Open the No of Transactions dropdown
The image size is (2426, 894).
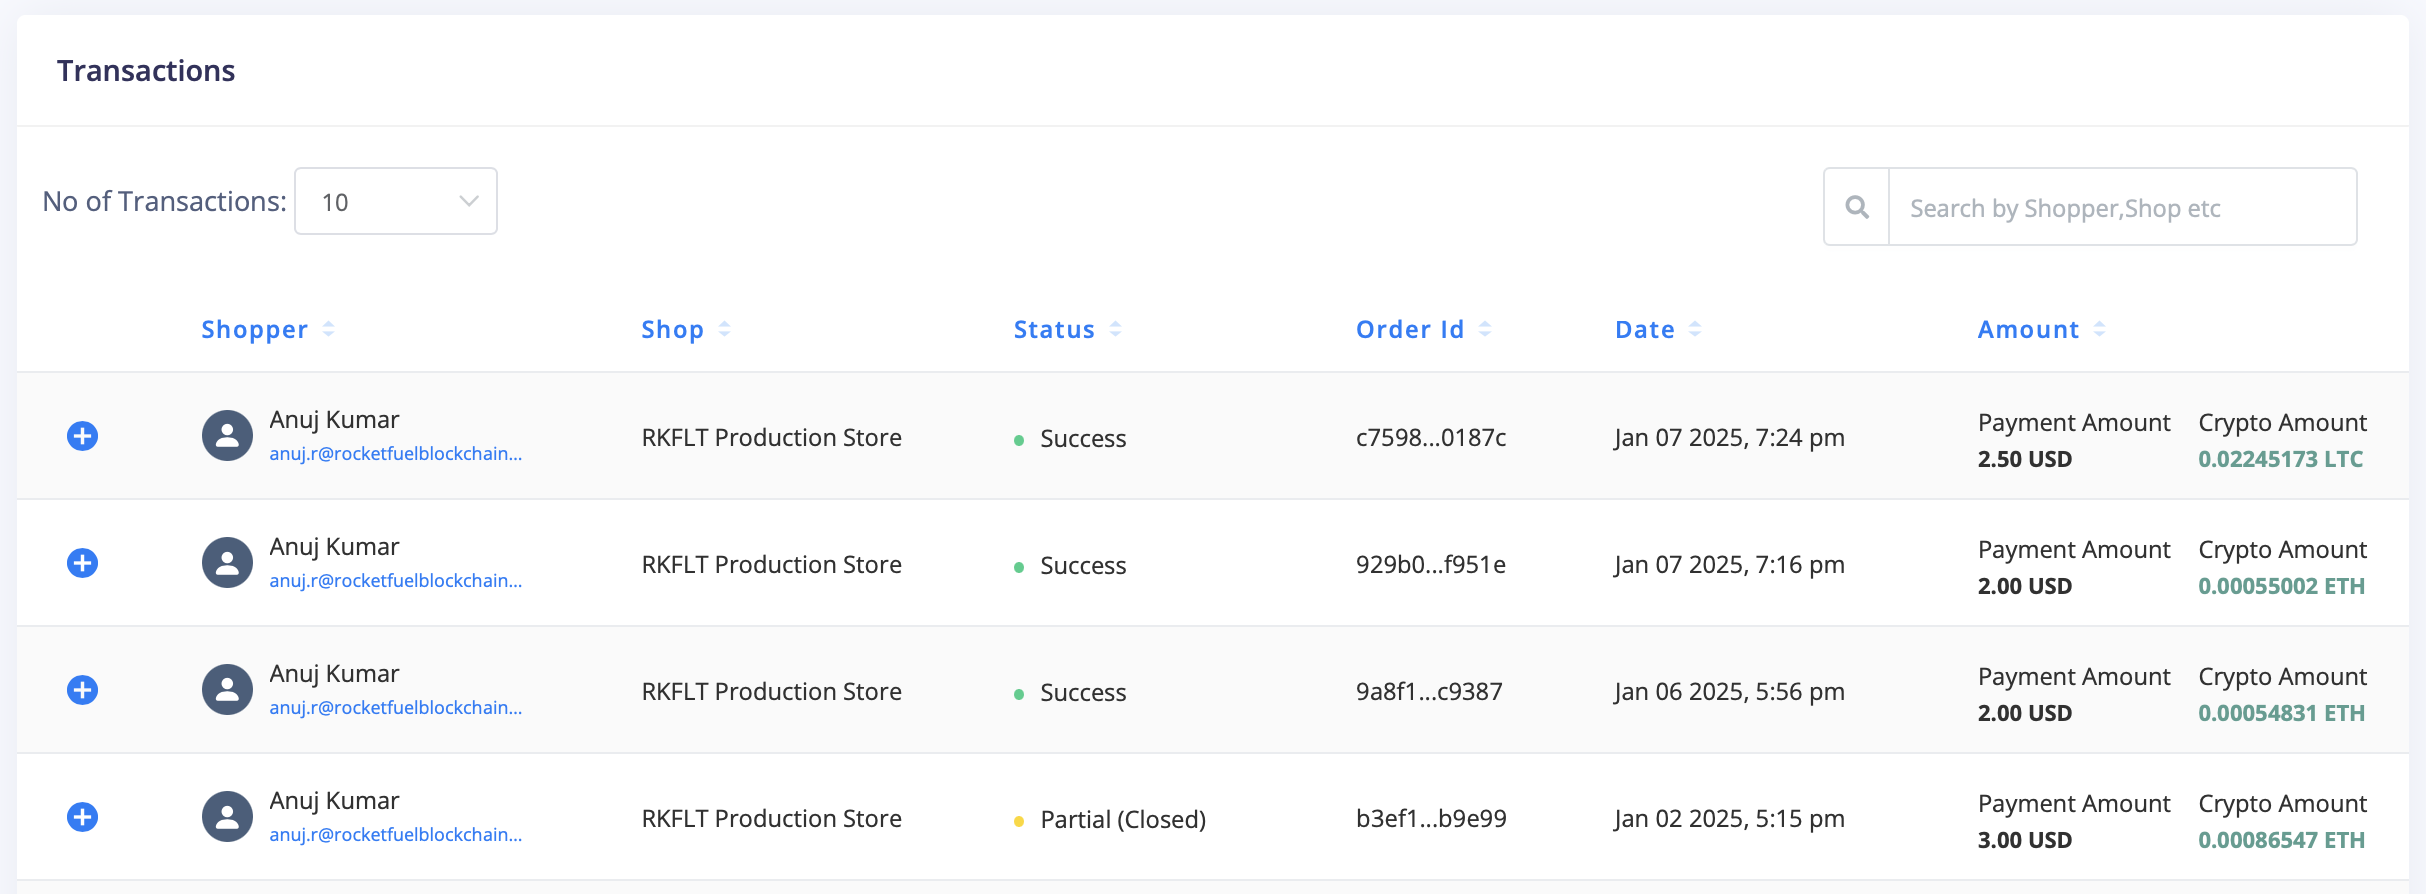pos(396,201)
